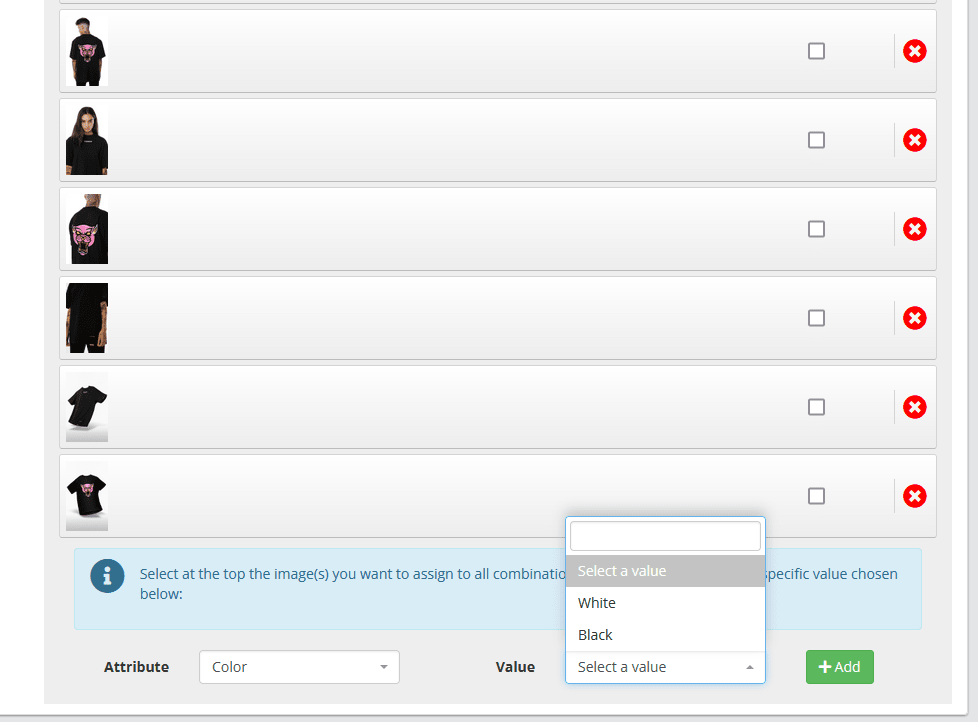Enable checkbox for back-view panther print image
Image resolution: width=978 pixels, height=722 pixels.
pos(816,229)
